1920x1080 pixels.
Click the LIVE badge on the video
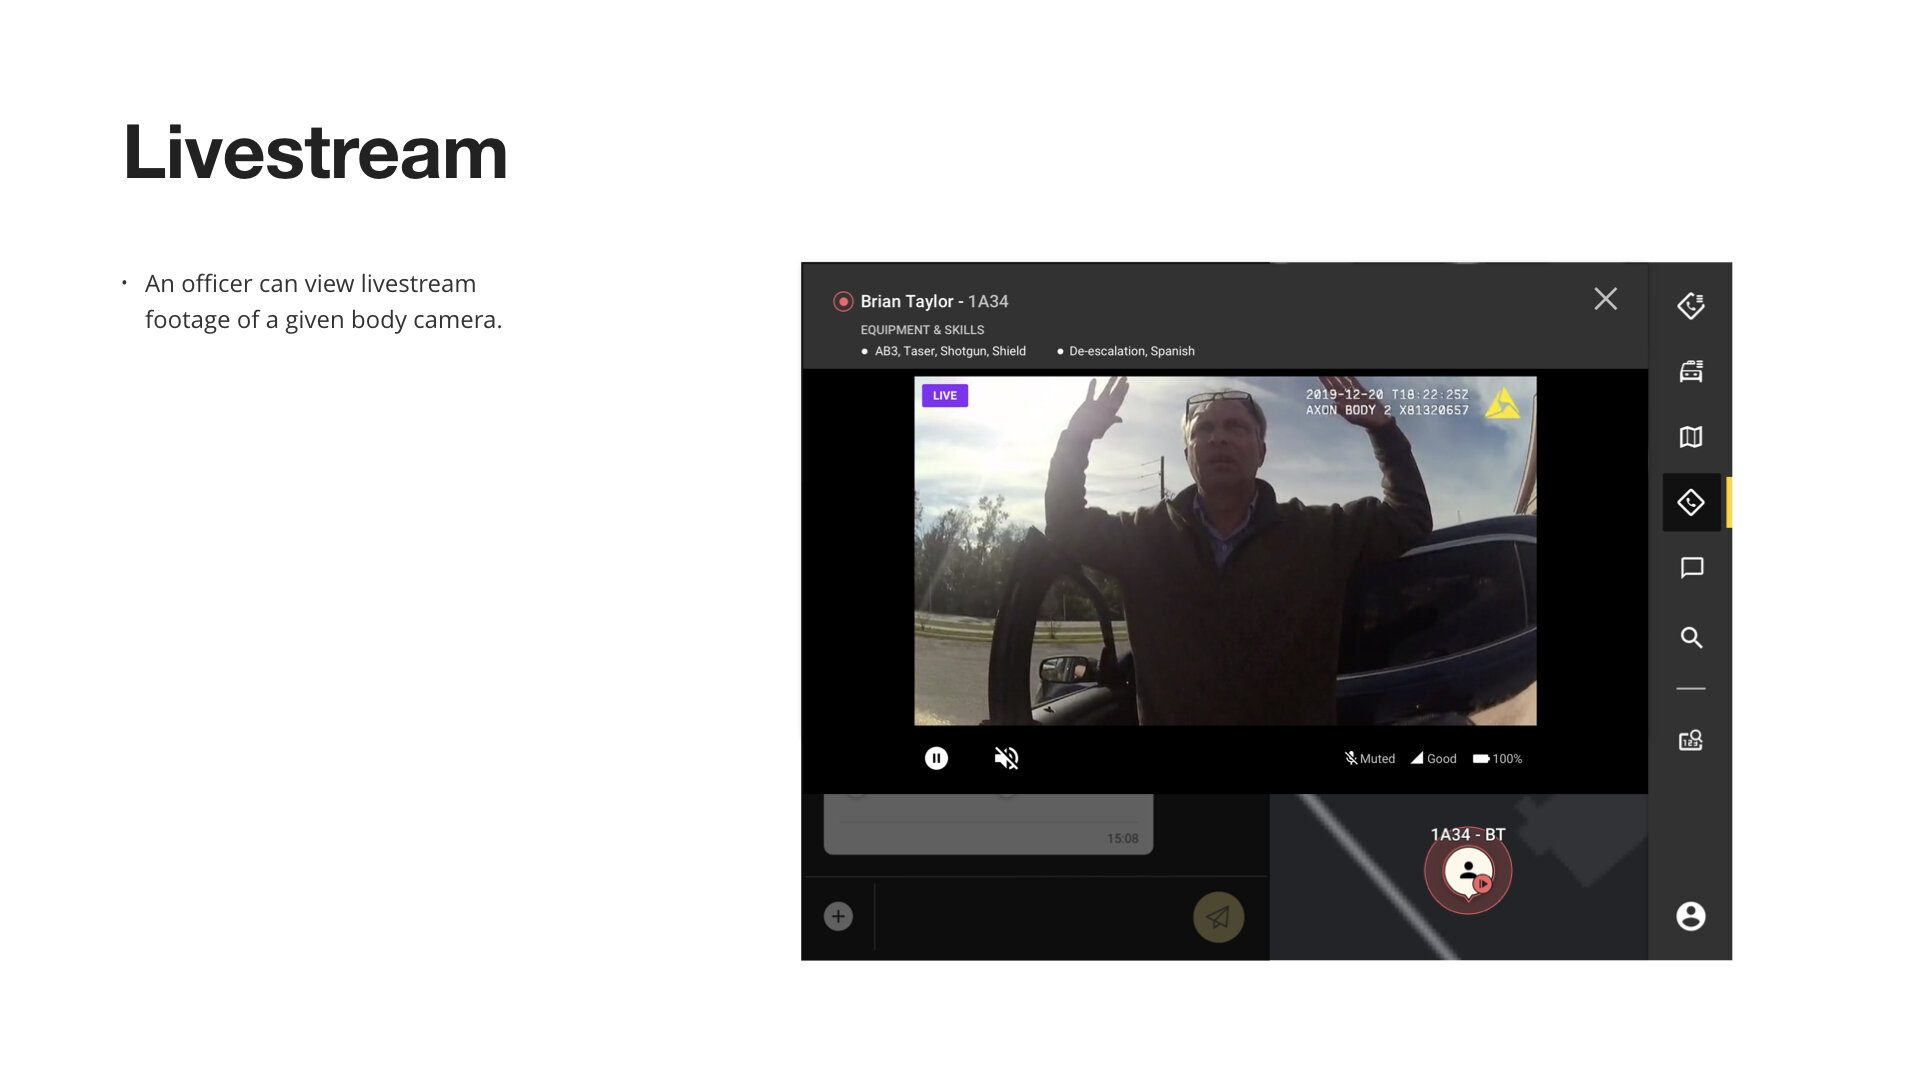pyautogui.click(x=945, y=396)
